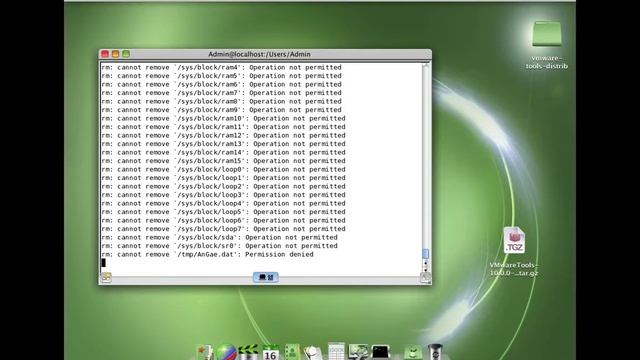Select the VMwareTools TGZ archive on desktop
640x360 pixels.
pyautogui.click(x=514, y=252)
